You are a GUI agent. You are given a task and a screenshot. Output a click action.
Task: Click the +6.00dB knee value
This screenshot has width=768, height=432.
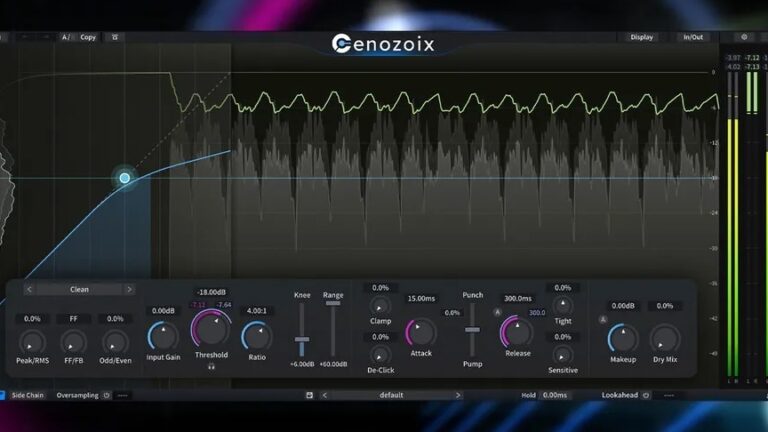(302, 364)
